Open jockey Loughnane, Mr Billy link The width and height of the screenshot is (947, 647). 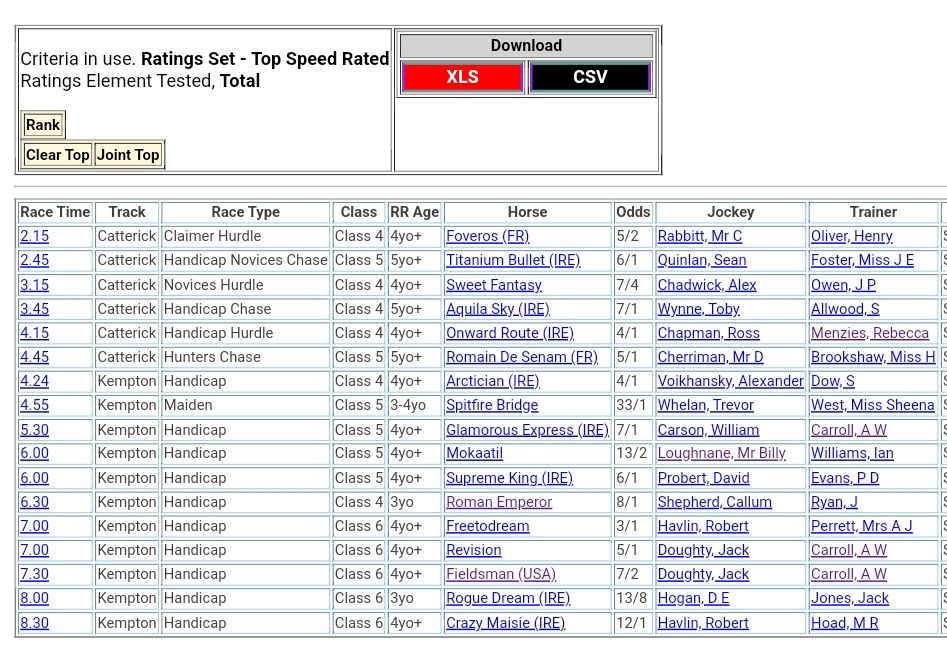coord(721,453)
